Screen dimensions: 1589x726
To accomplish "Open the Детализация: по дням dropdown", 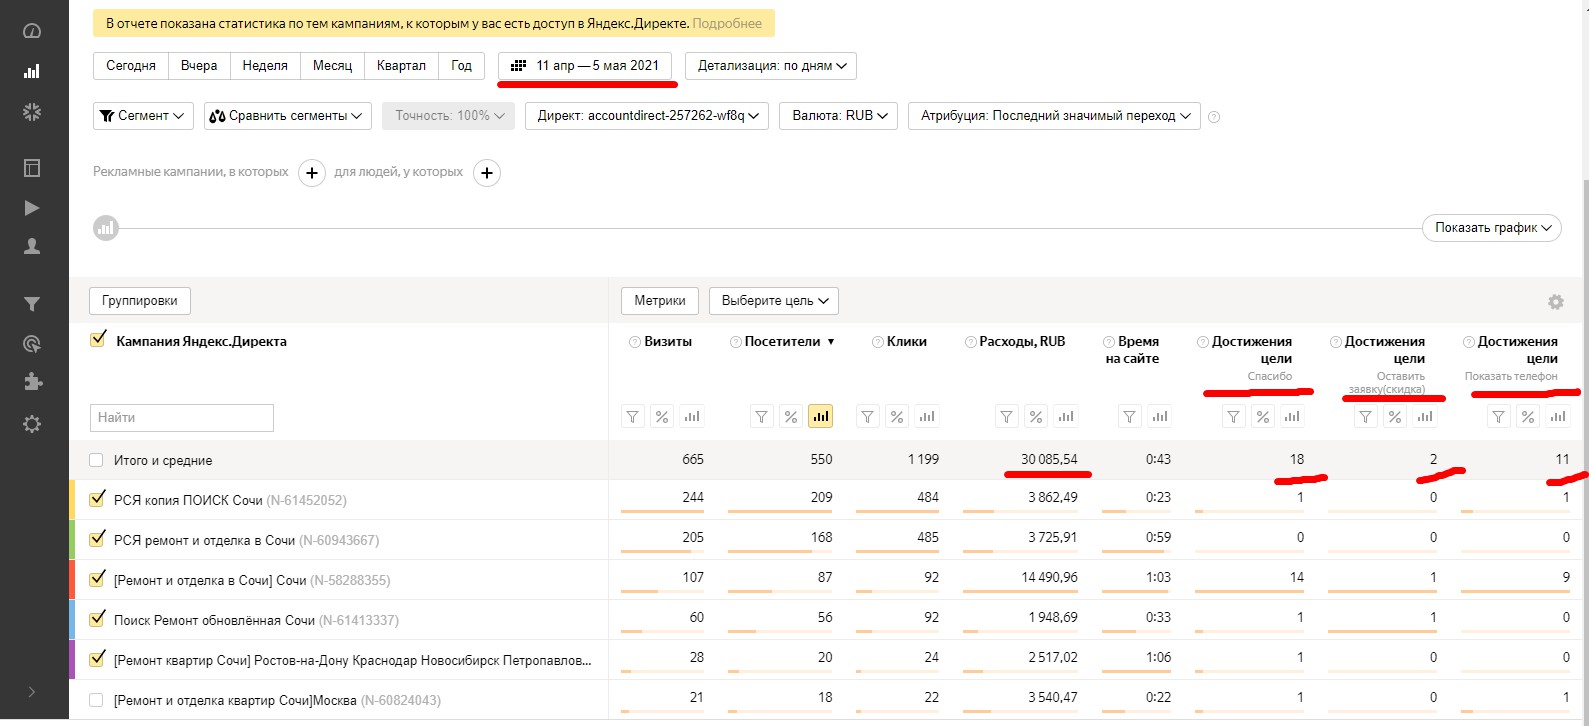I will 771,66.
